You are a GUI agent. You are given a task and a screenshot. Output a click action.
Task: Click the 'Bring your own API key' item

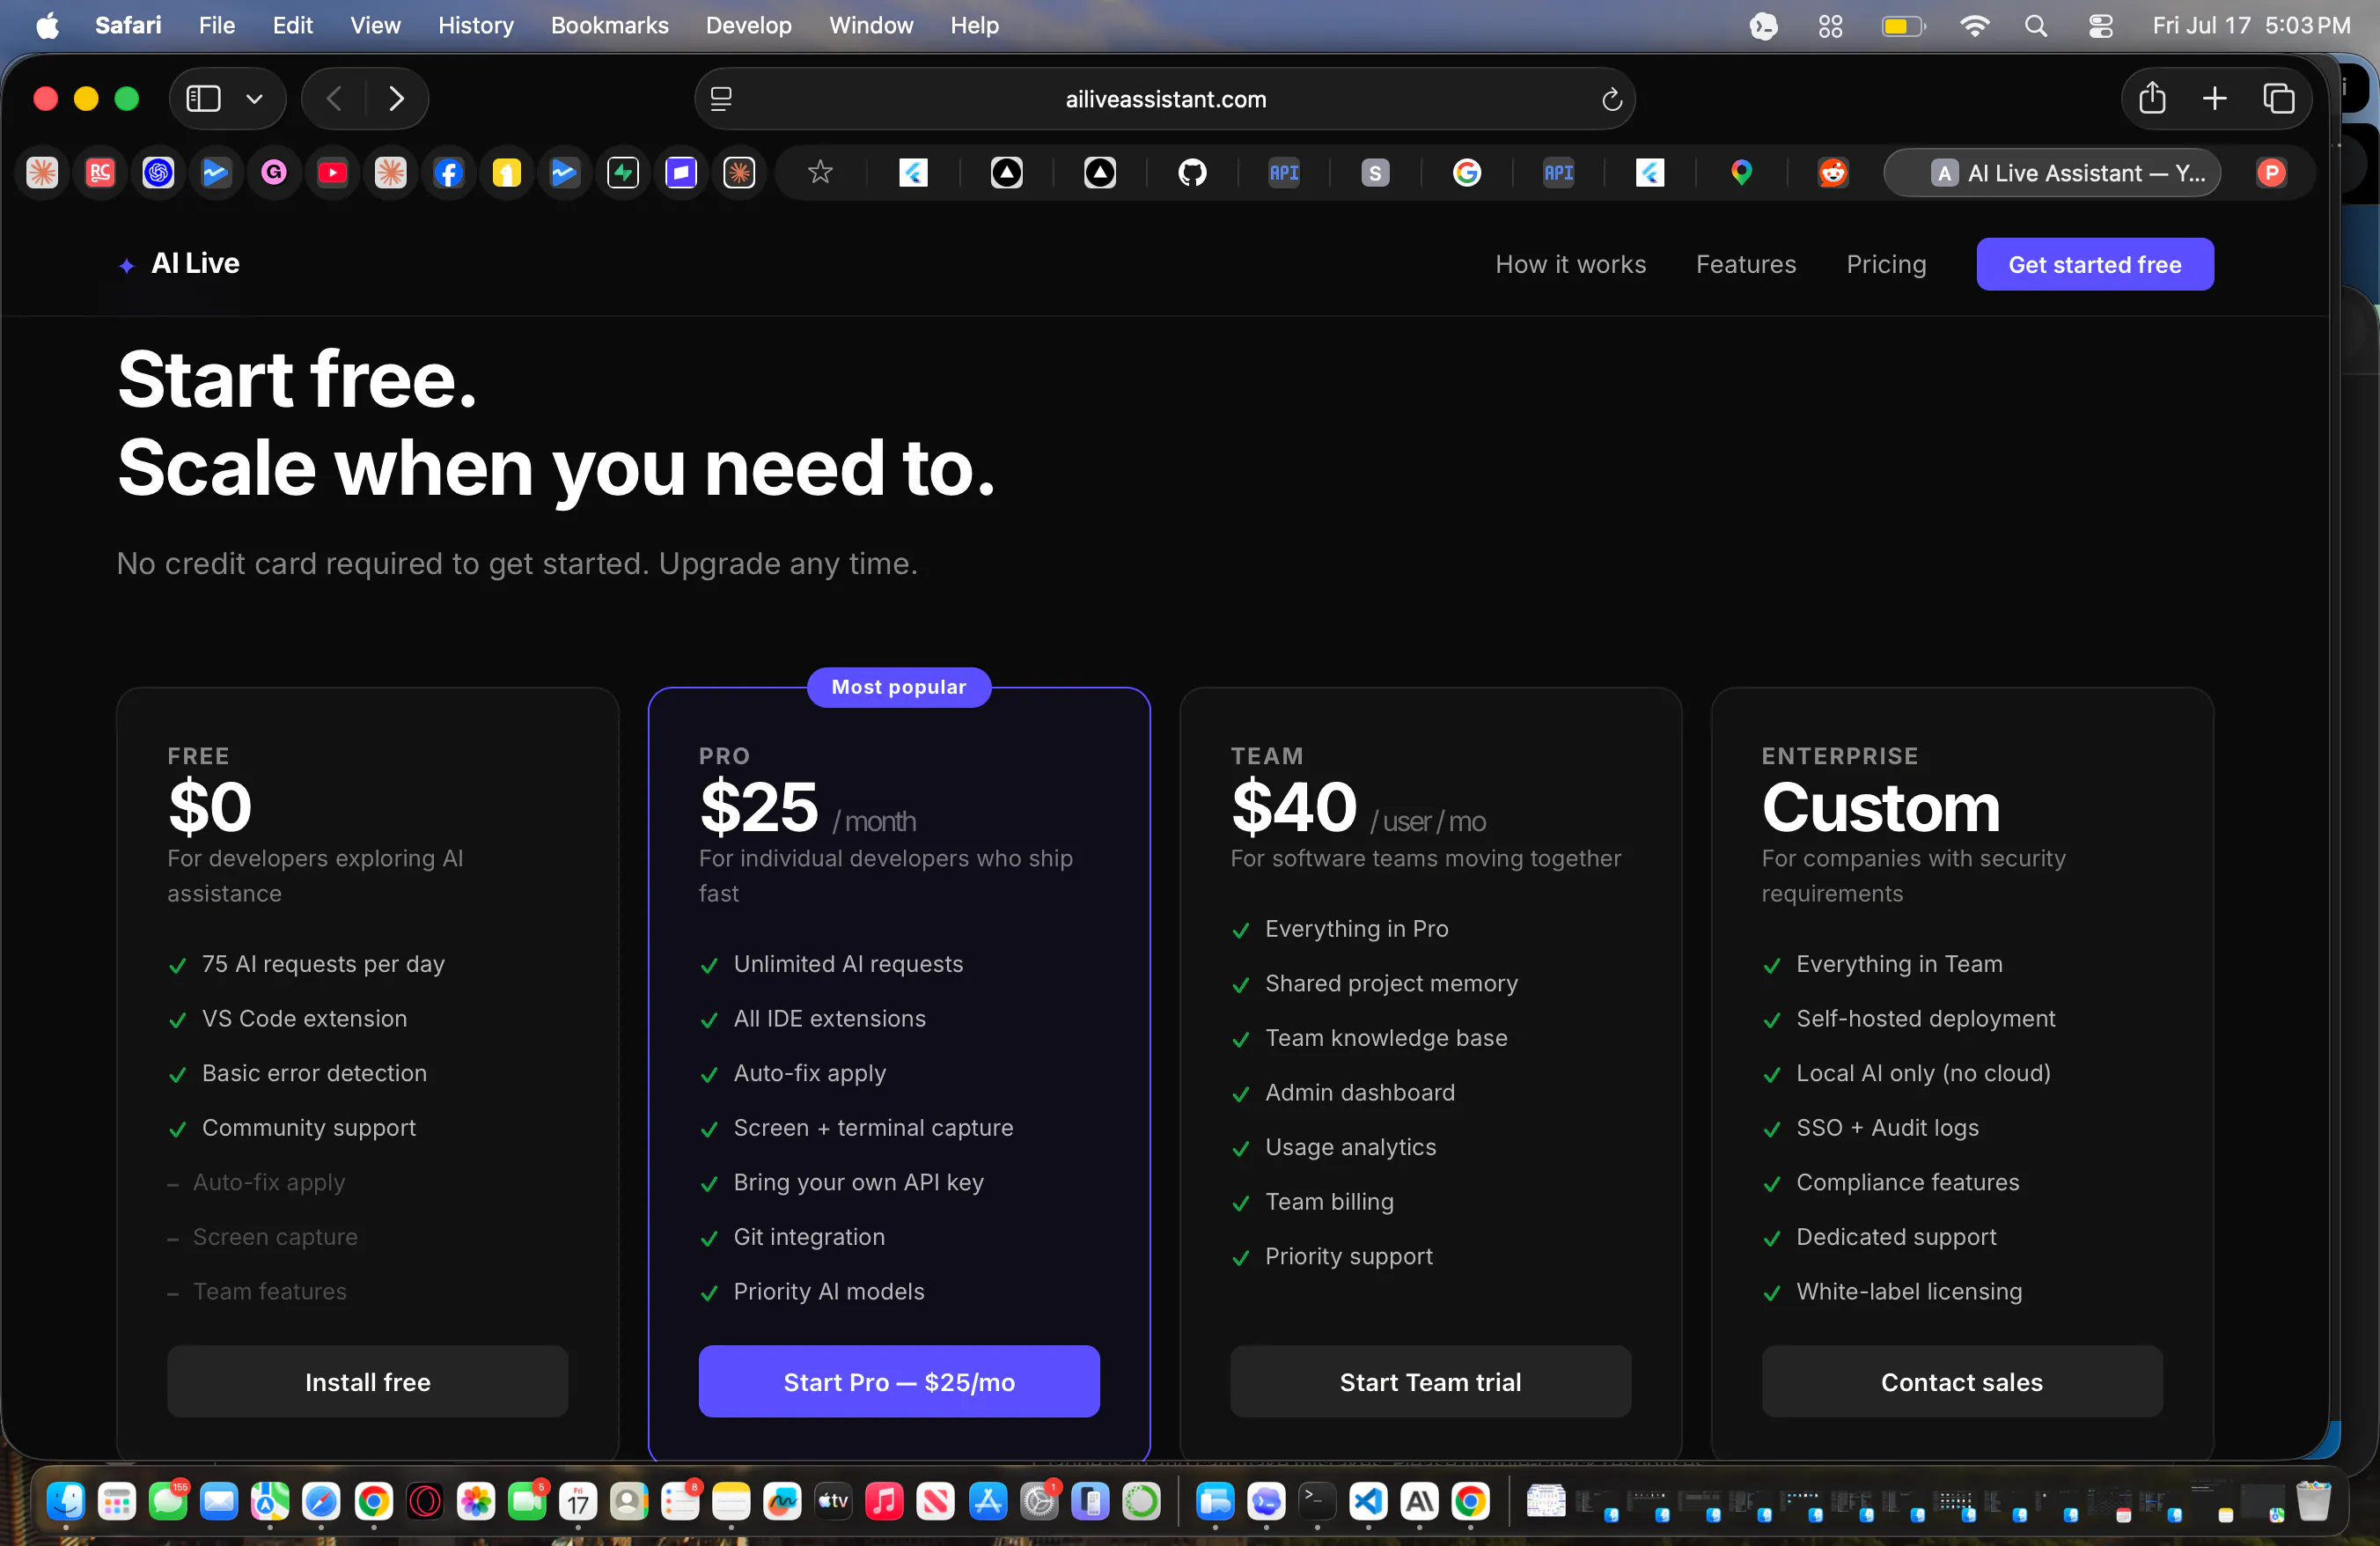tap(858, 1182)
